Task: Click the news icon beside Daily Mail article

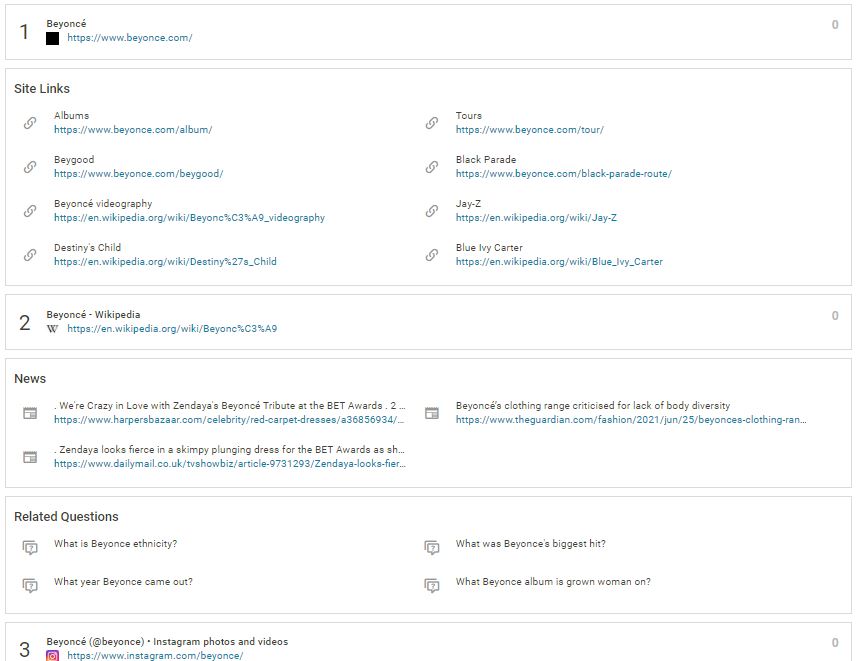Action: coord(30,457)
